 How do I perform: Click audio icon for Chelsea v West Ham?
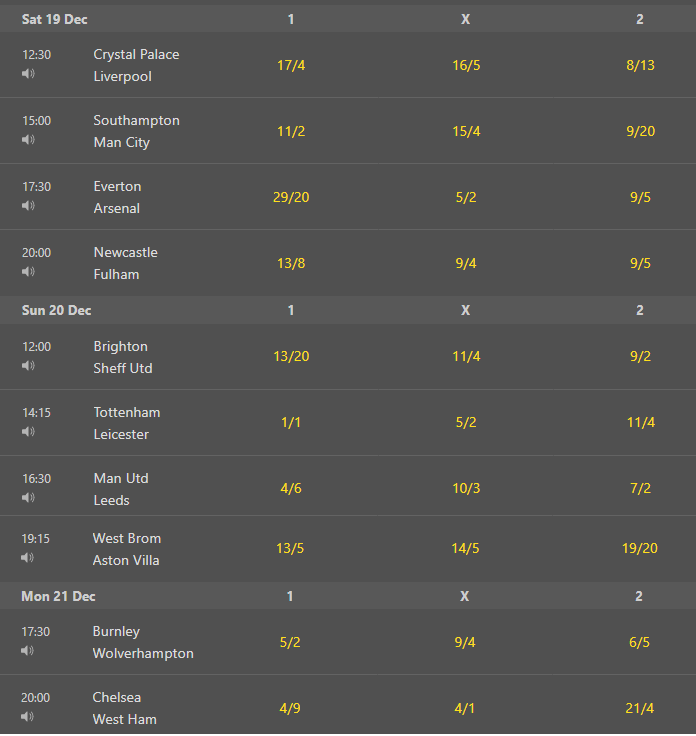tap(27, 716)
